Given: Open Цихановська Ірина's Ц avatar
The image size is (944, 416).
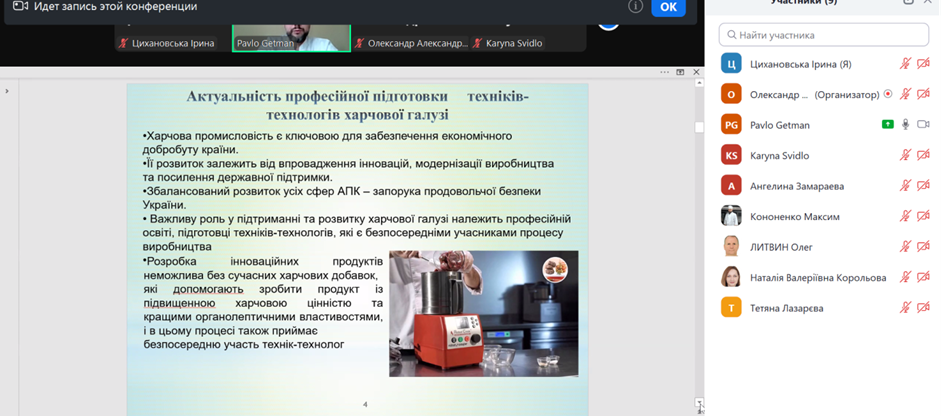Looking at the screenshot, I should [731, 64].
